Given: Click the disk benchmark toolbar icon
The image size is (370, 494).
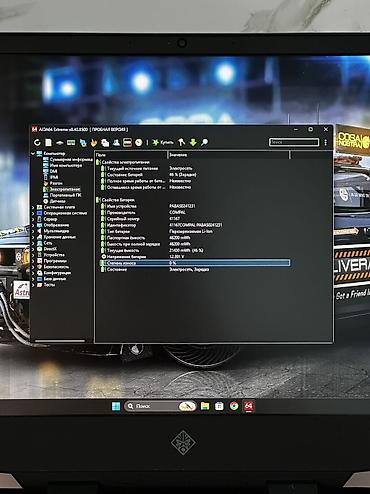Looking at the screenshot, I should 60,143.
